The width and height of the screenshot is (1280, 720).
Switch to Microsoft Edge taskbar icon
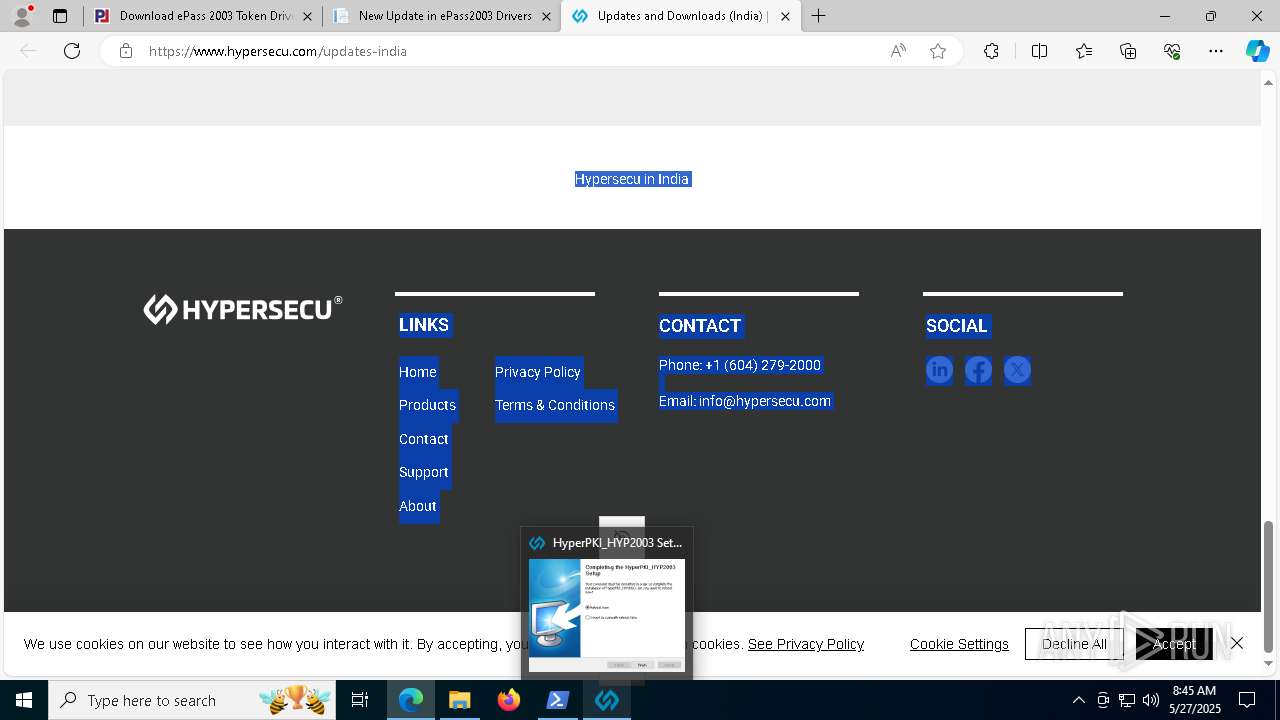click(x=411, y=700)
